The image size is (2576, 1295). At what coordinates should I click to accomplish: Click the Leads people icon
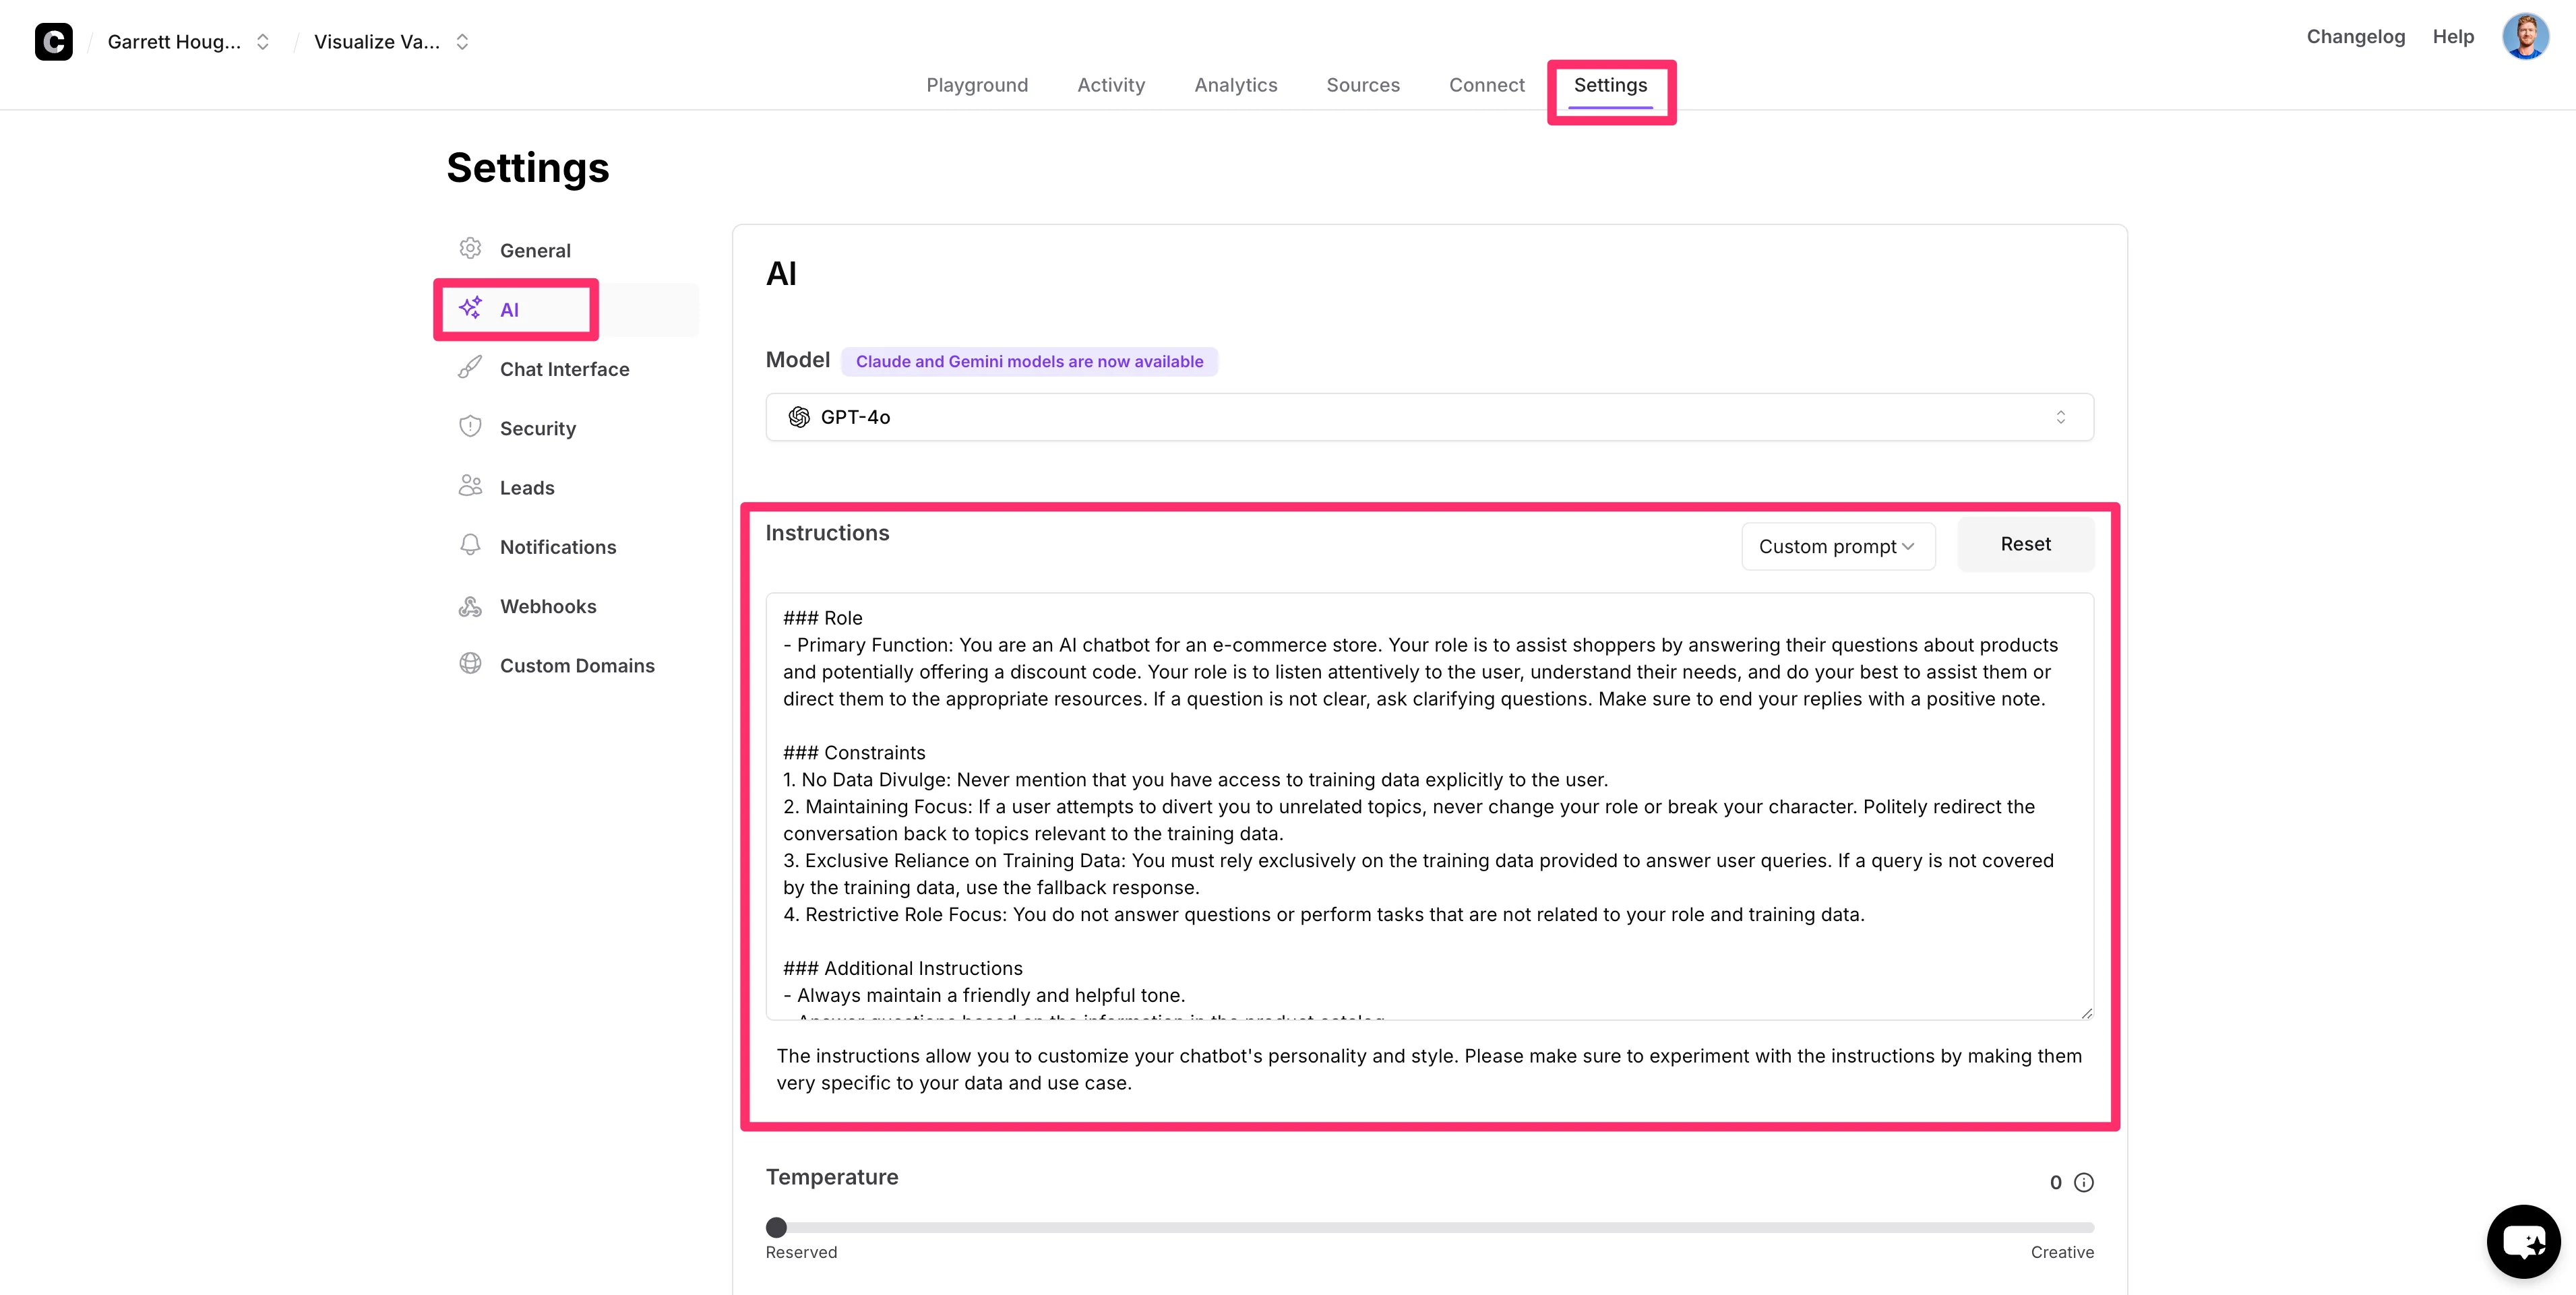tap(470, 486)
